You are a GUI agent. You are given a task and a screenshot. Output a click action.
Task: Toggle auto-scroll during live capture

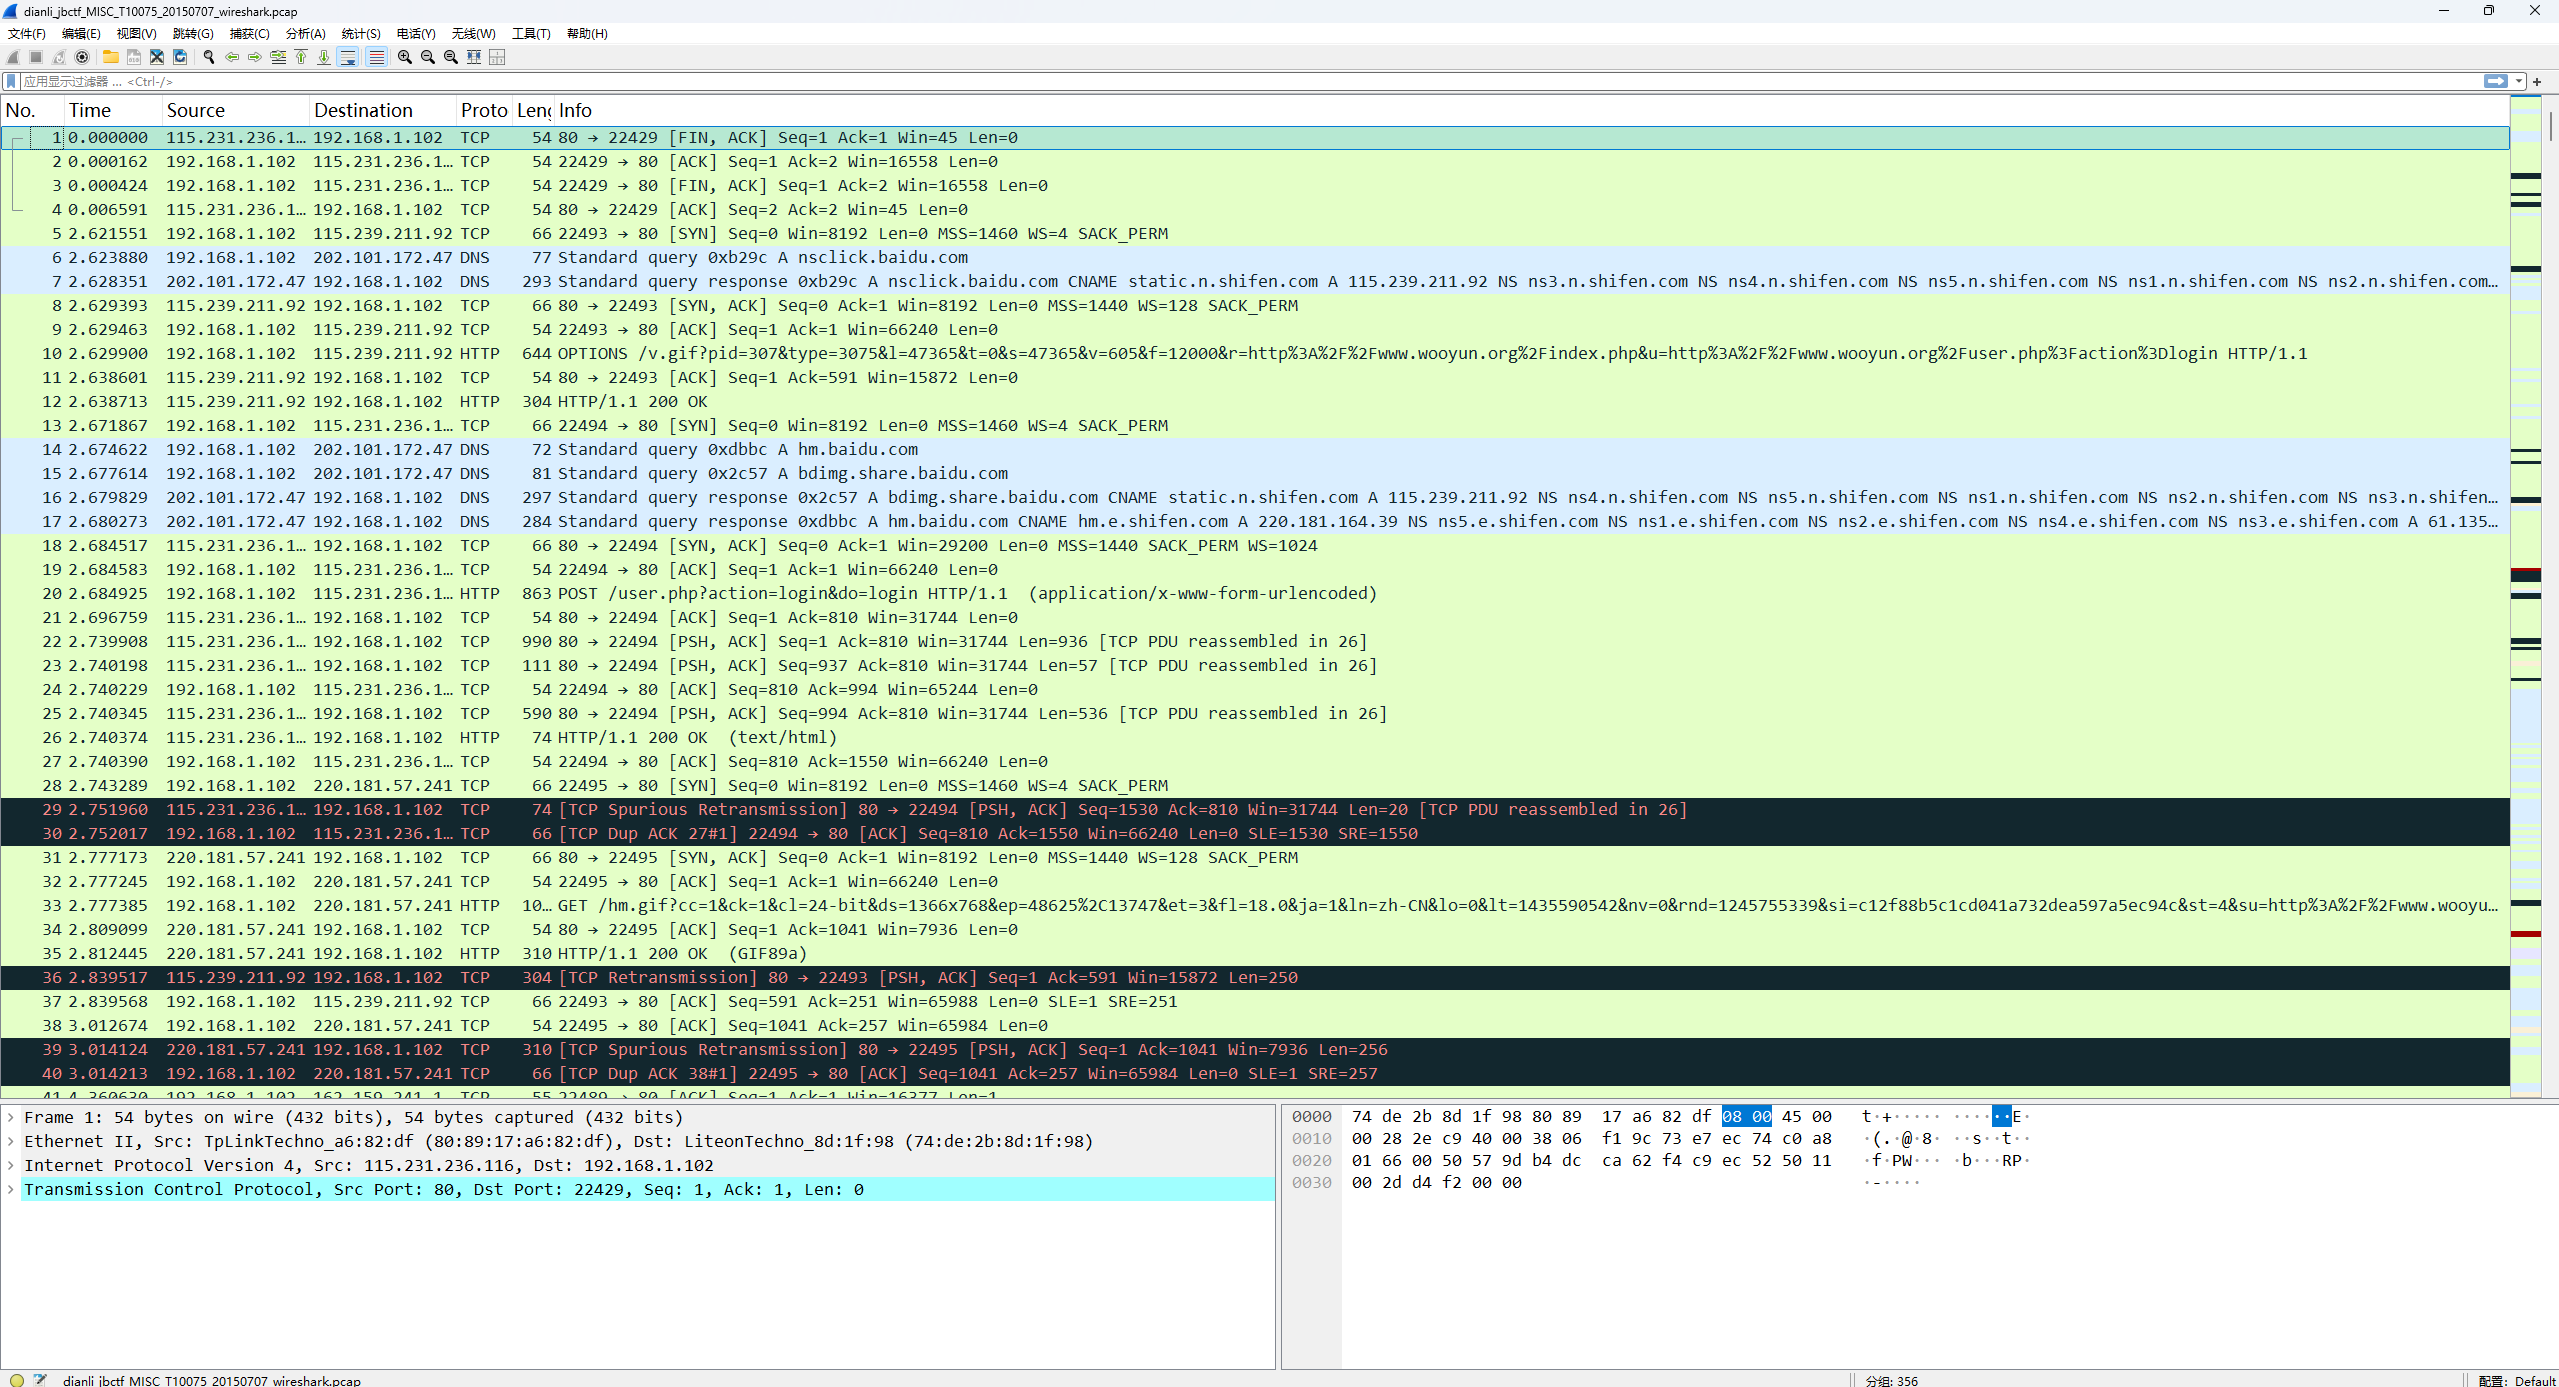[x=349, y=57]
